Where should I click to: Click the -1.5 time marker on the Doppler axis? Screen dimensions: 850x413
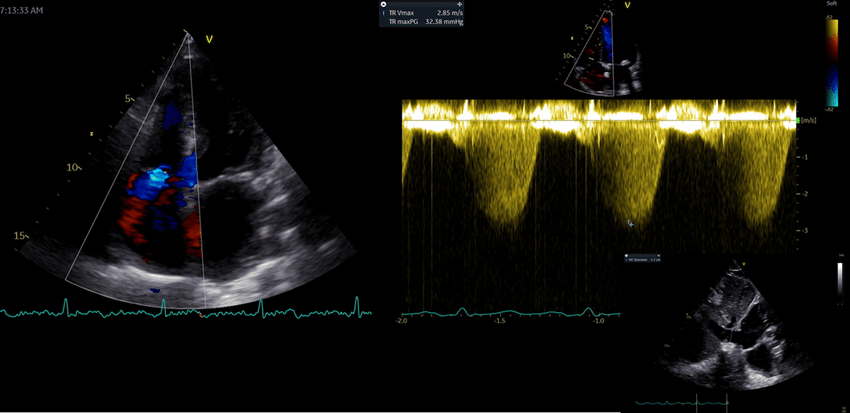coord(500,321)
